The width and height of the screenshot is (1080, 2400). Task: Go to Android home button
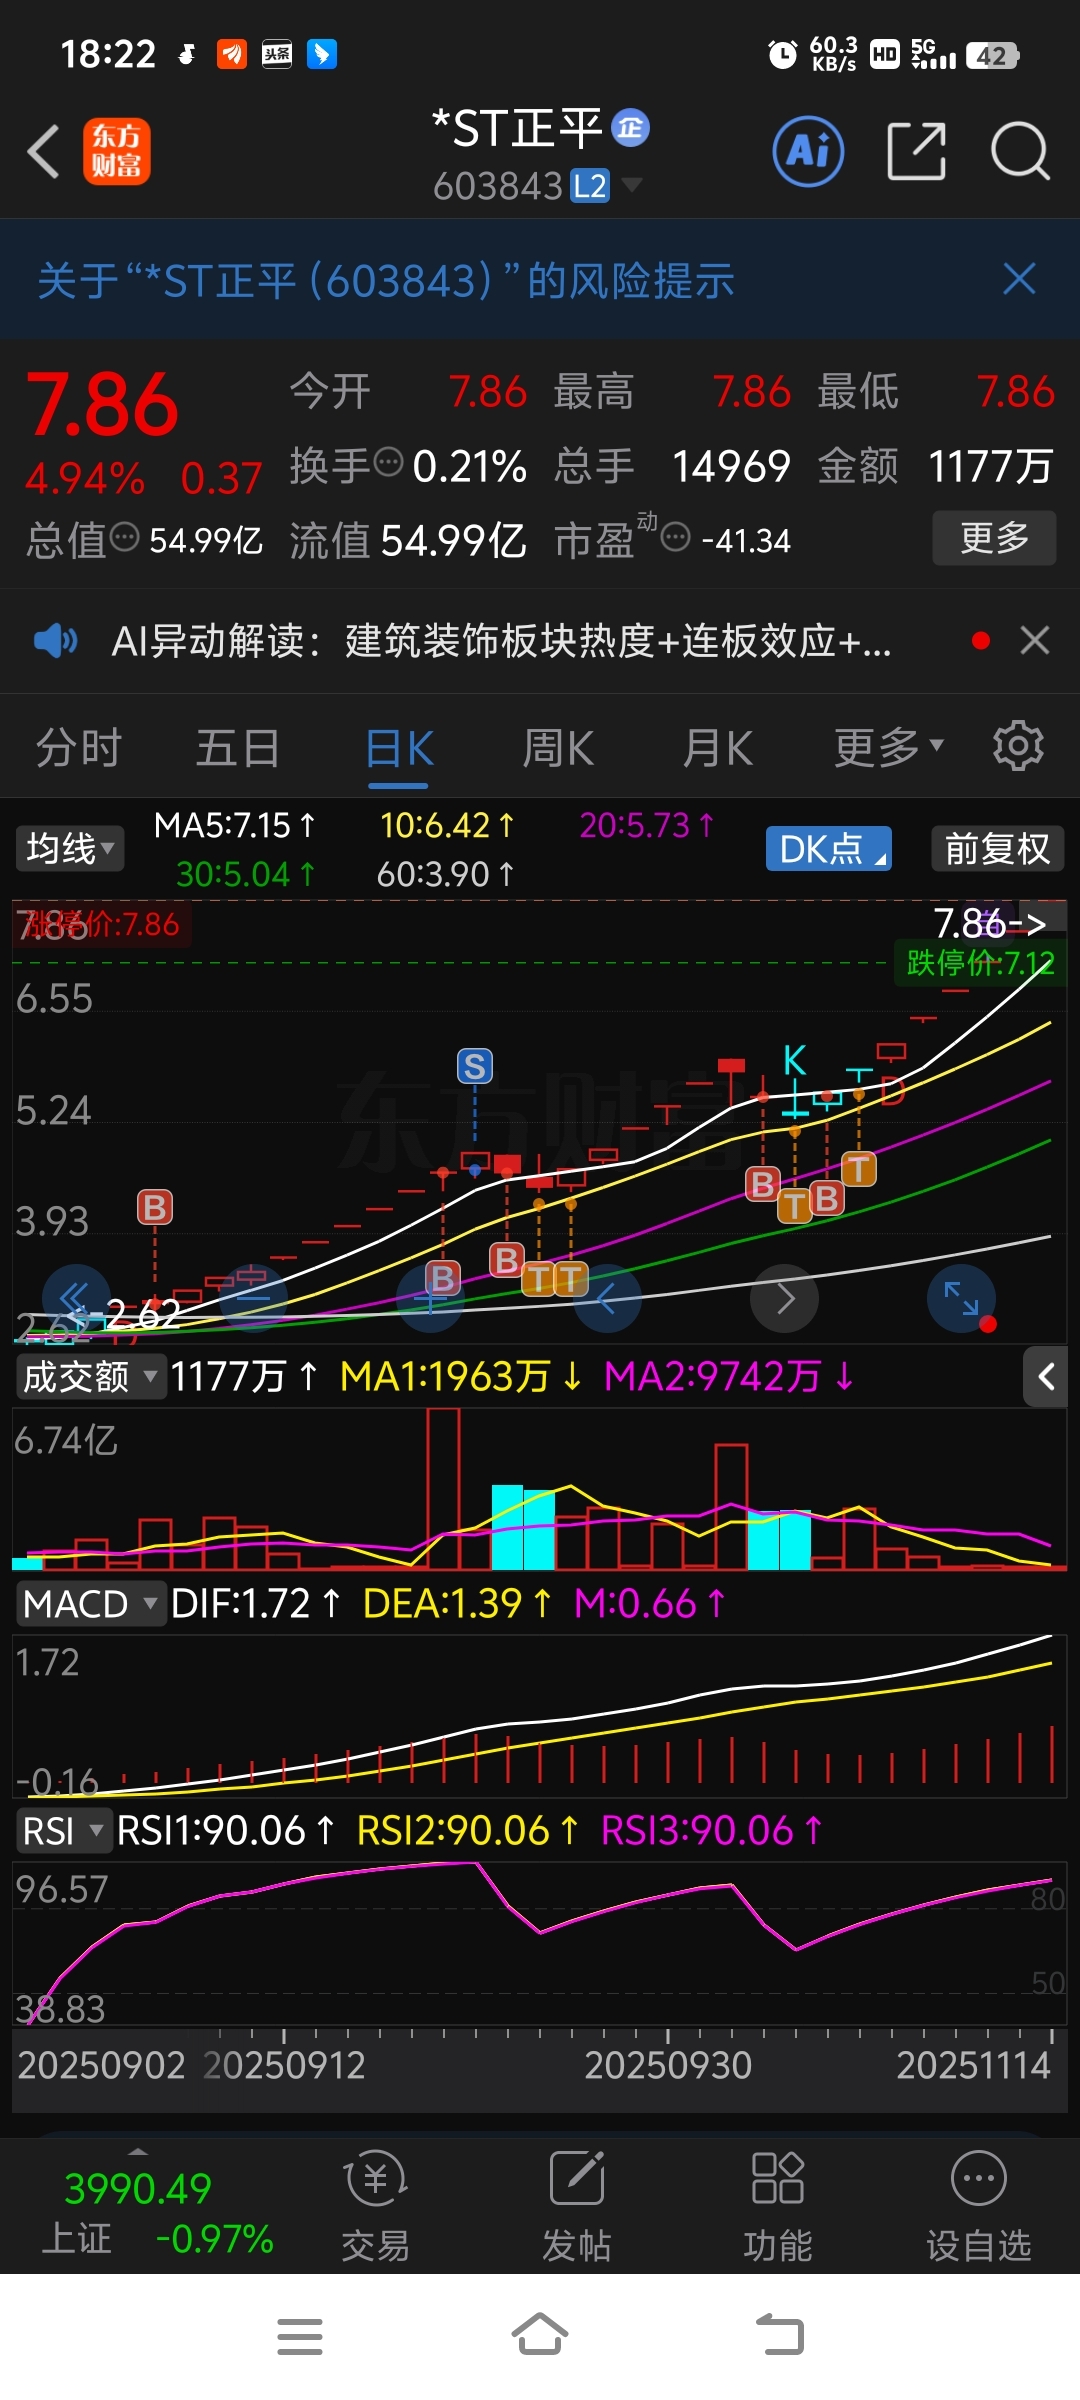click(x=540, y=2335)
